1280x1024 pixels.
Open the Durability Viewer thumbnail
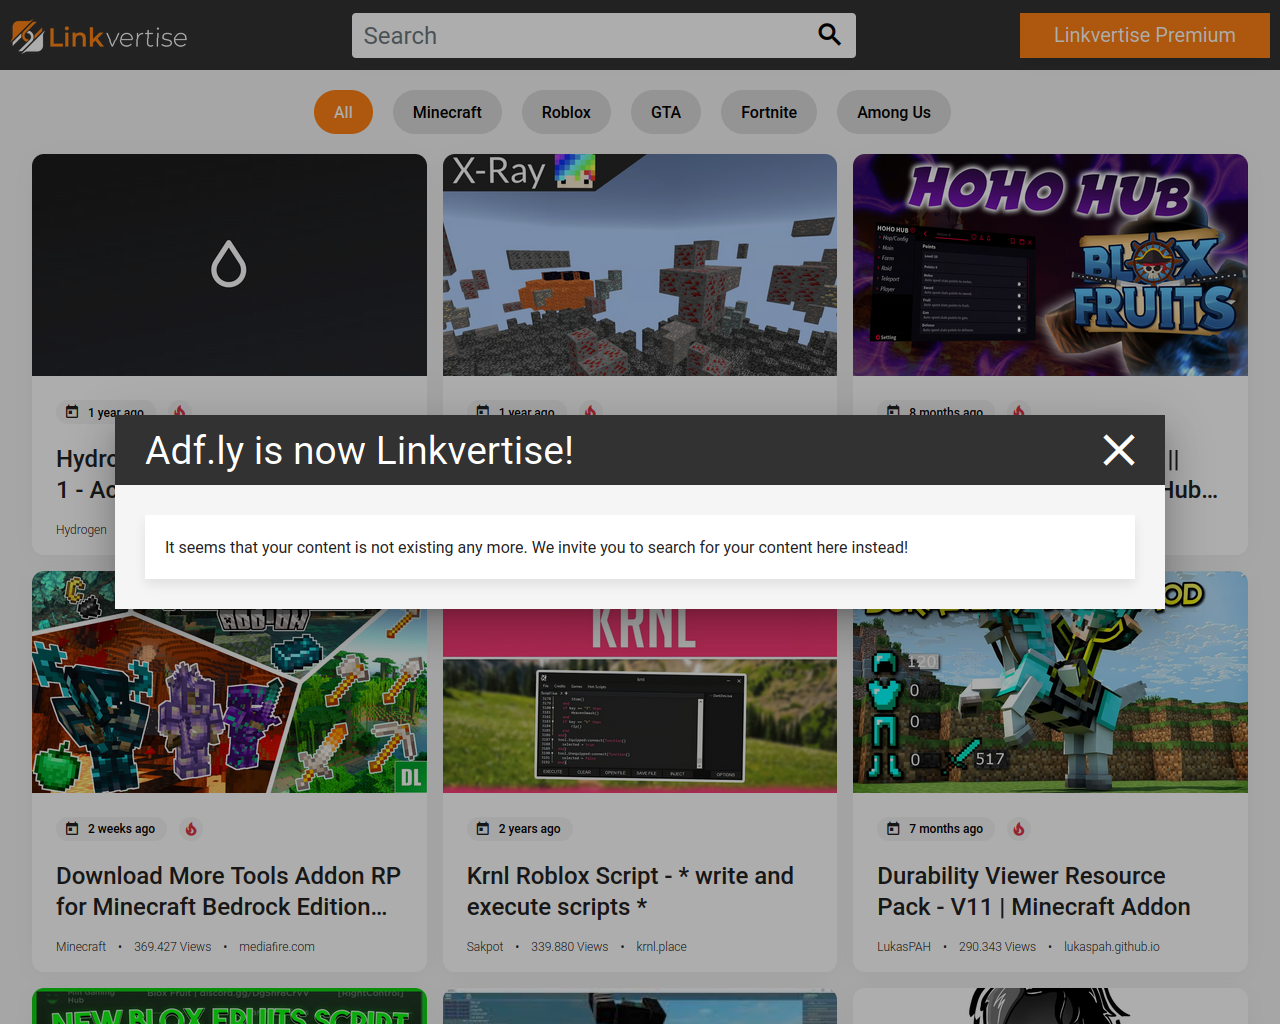click(1050, 701)
